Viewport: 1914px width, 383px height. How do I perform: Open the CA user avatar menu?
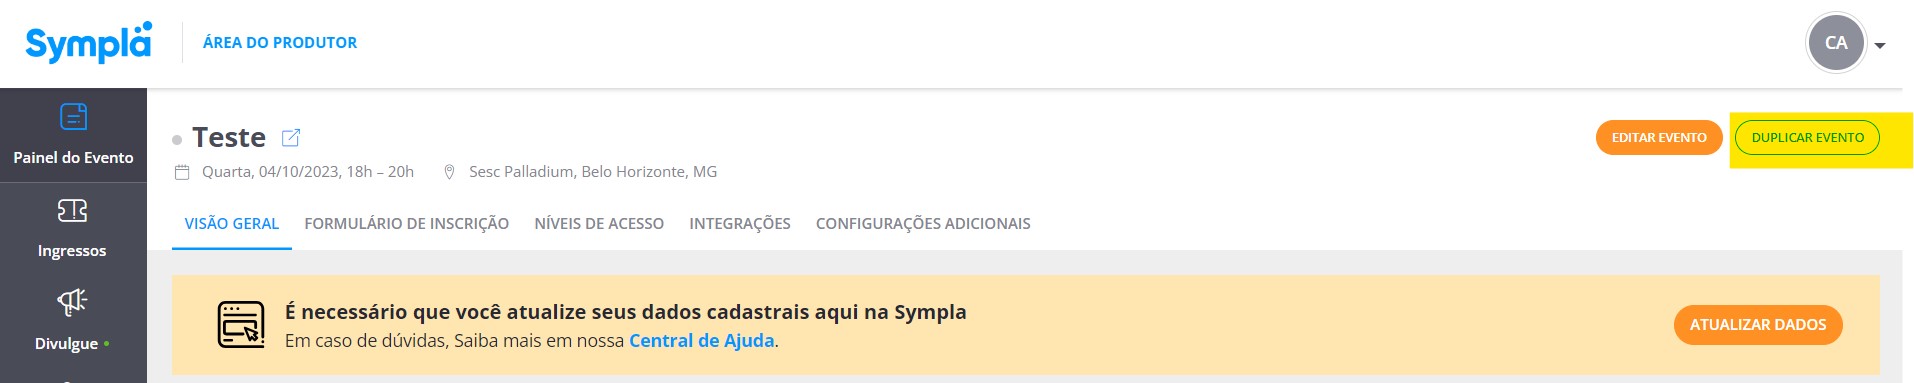point(1836,43)
